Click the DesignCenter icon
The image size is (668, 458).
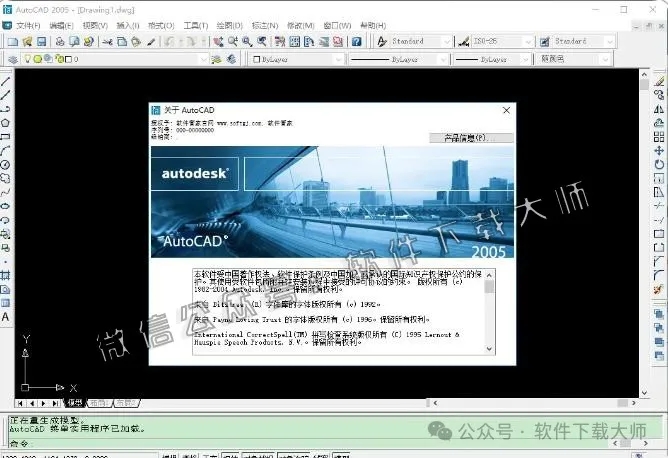point(294,41)
